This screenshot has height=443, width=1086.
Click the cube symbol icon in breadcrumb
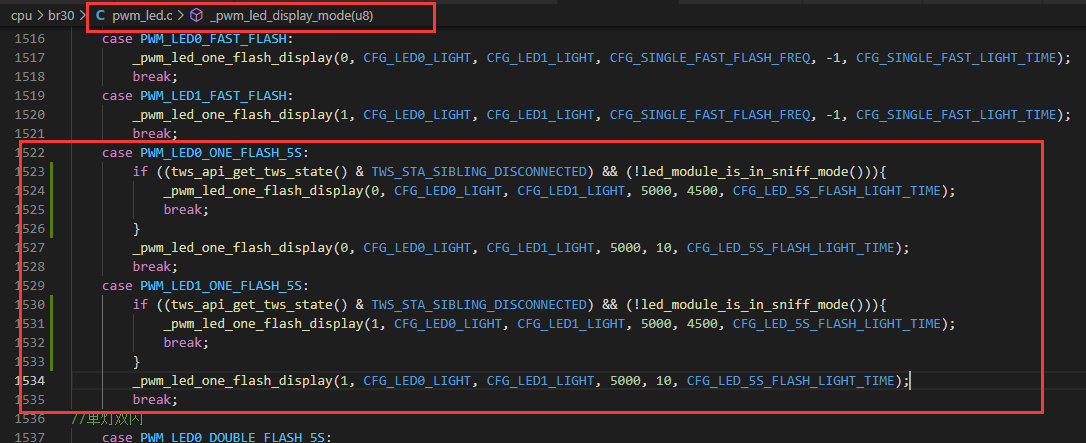tap(197, 16)
